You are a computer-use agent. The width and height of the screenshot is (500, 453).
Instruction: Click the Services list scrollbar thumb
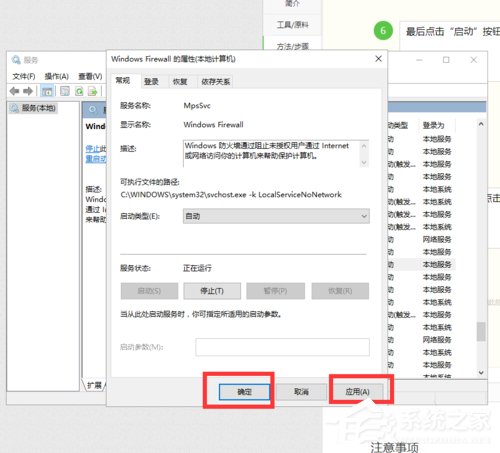click(481, 331)
